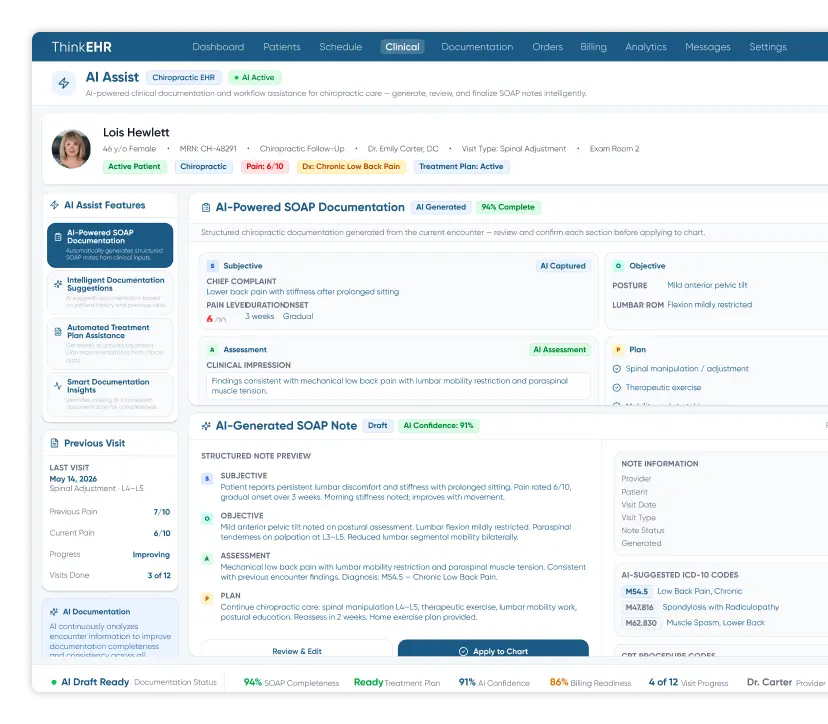Click the Chiropractic EHR badge

(184, 78)
